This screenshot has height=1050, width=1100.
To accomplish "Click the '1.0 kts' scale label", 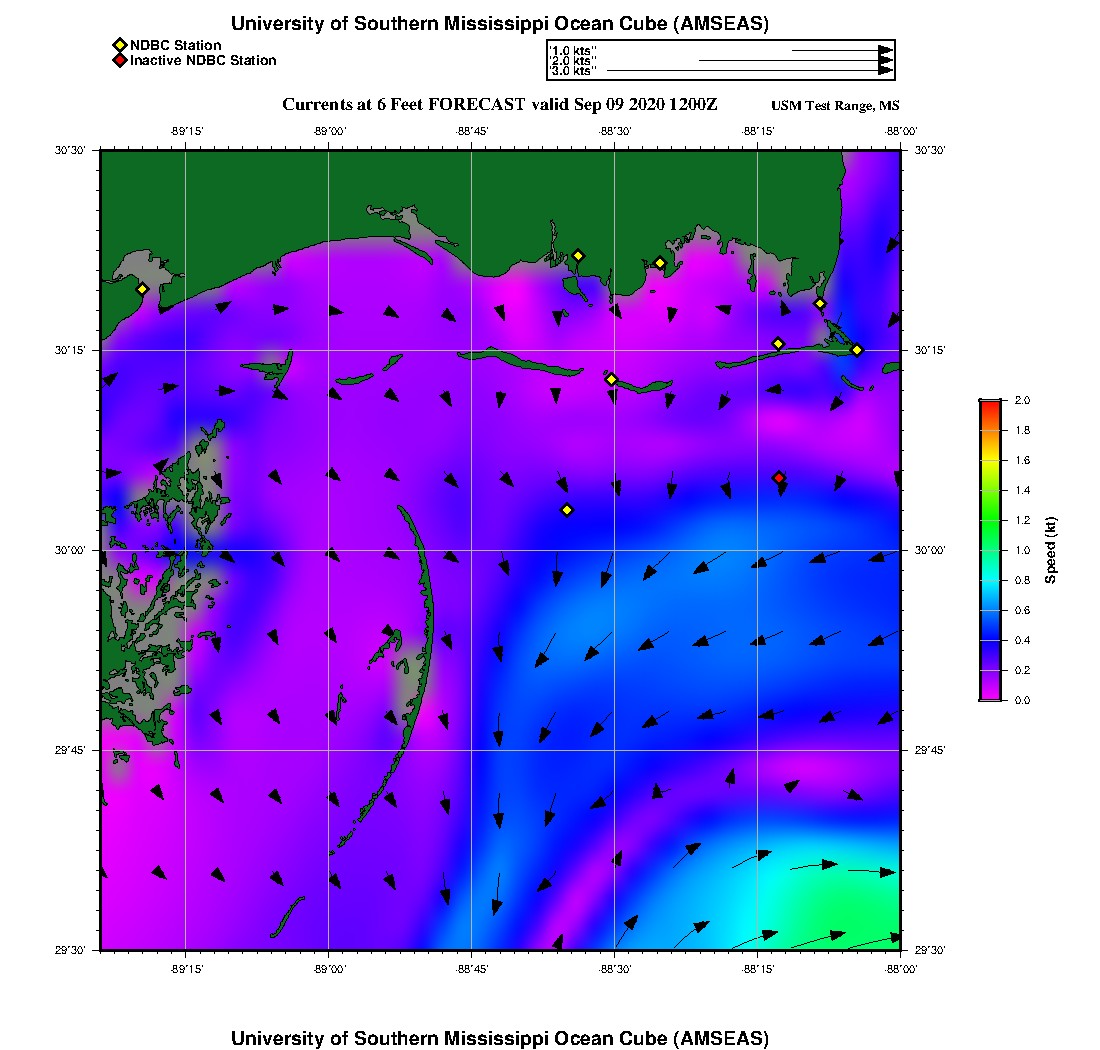I will [x=572, y=51].
